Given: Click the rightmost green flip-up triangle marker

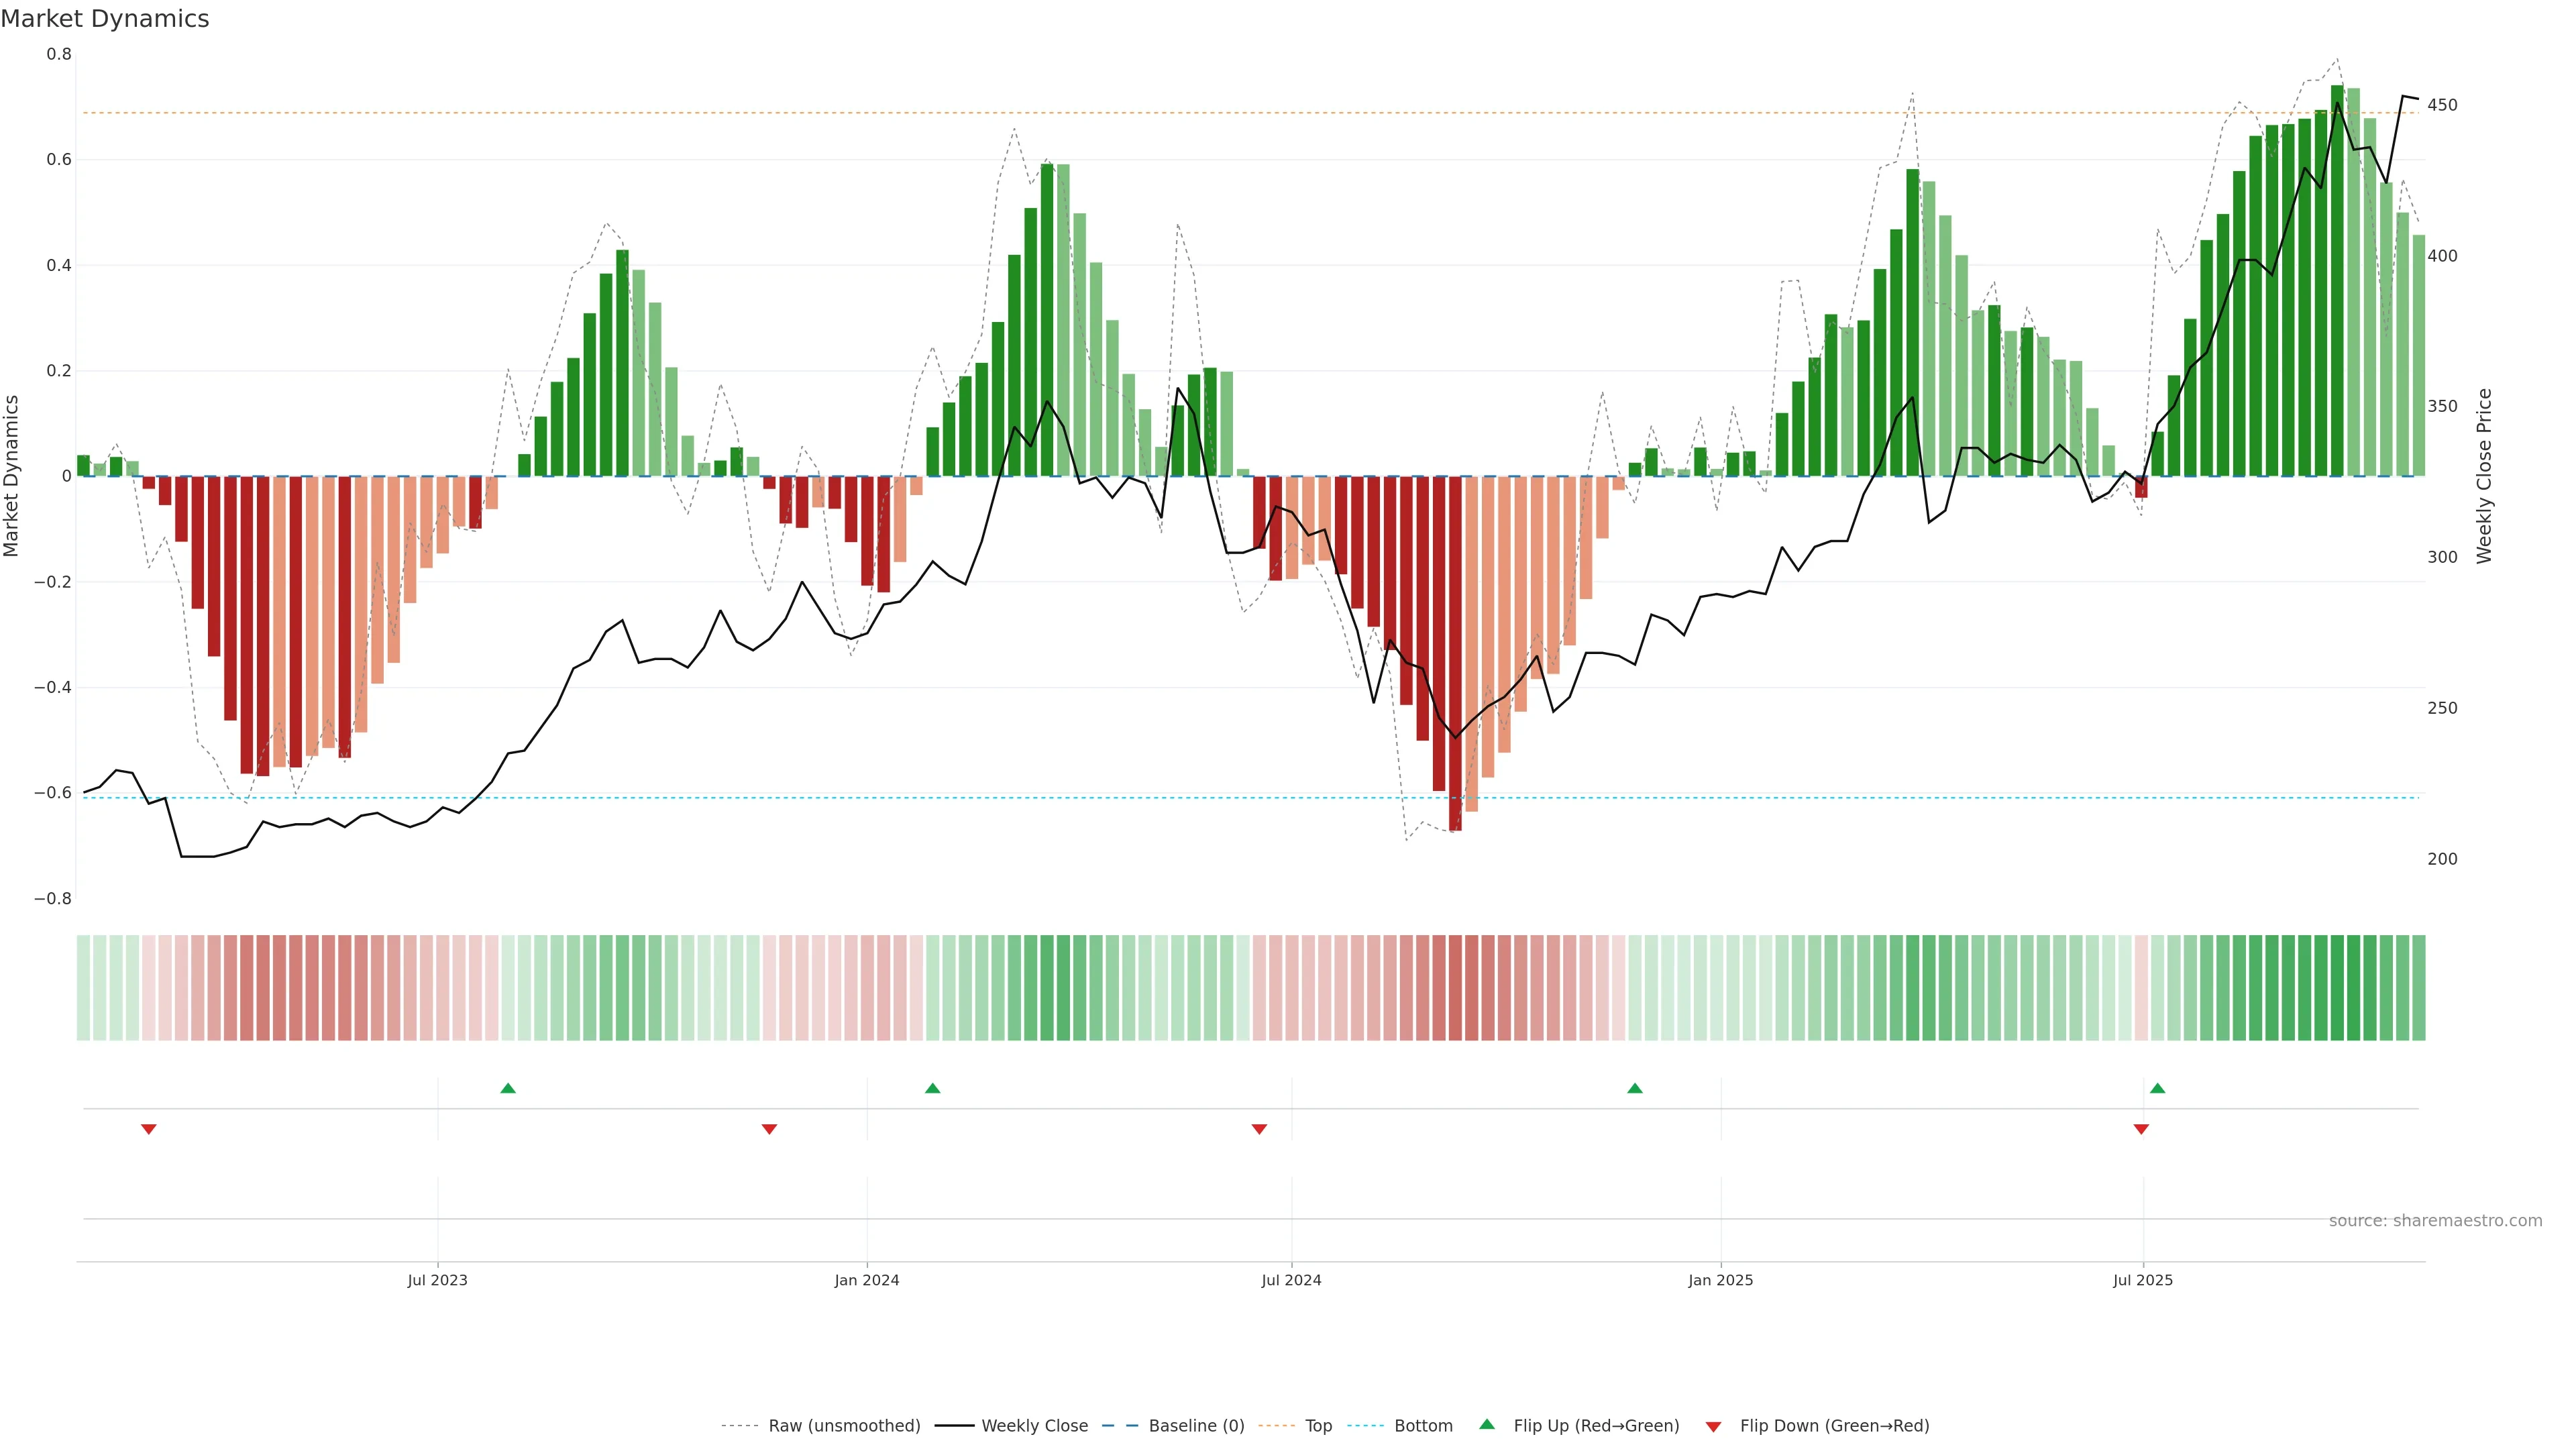Looking at the screenshot, I should [2157, 1088].
